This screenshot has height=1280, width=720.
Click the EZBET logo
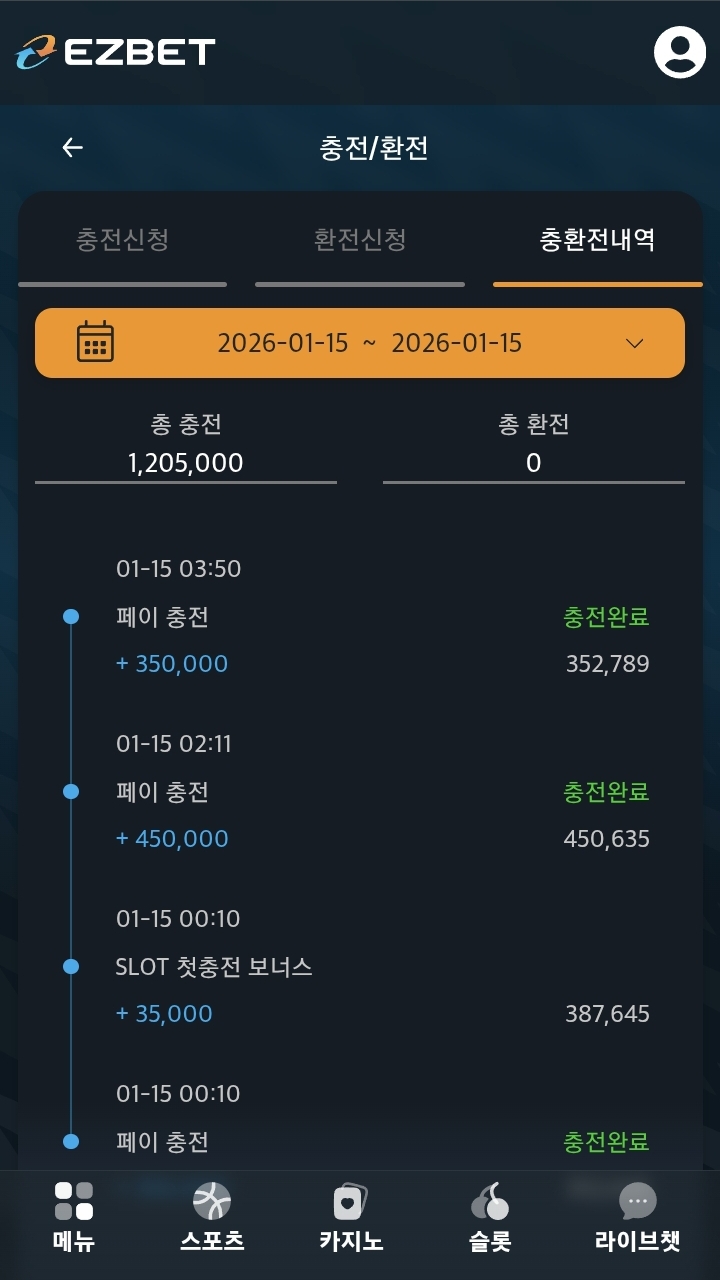[115, 52]
